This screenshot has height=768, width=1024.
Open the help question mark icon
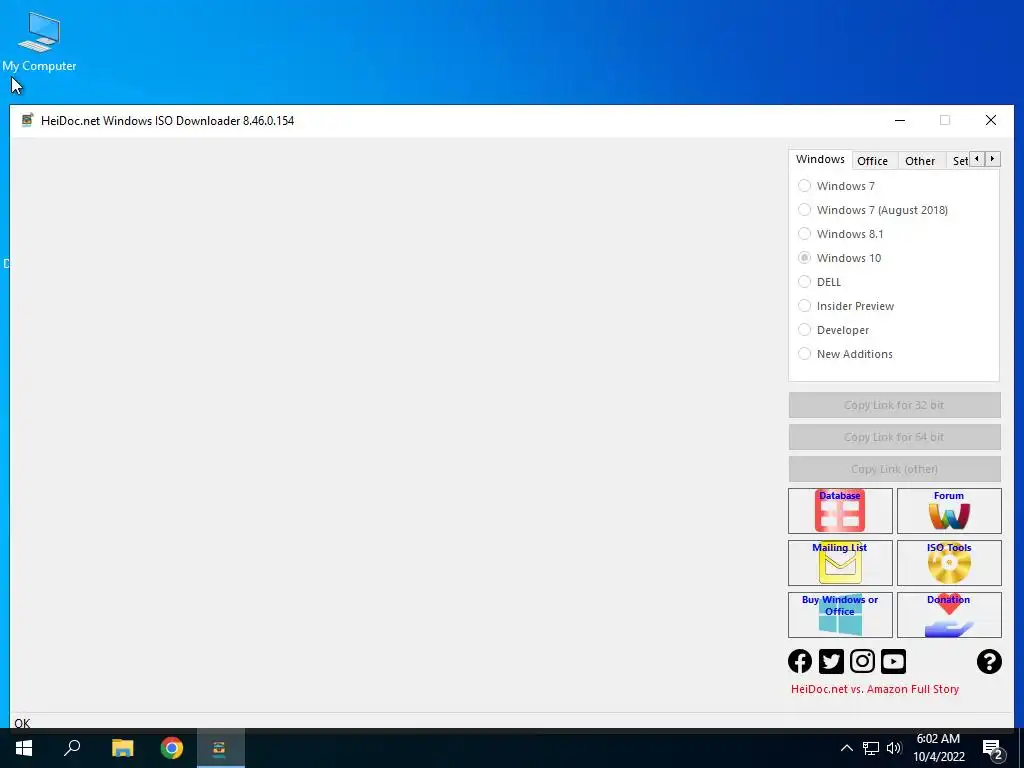(x=989, y=661)
